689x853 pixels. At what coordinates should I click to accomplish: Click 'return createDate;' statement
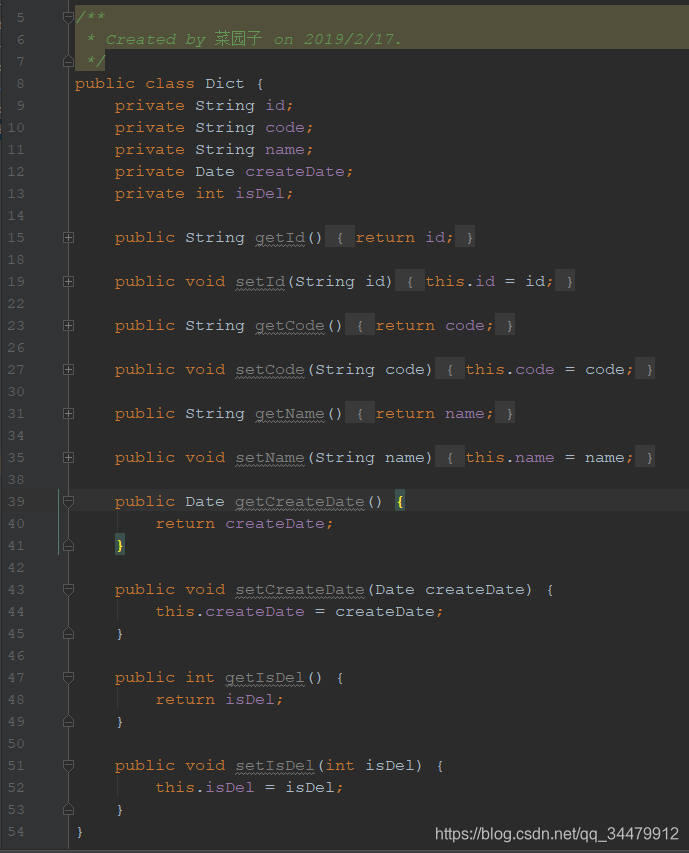(x=244, y=524)
